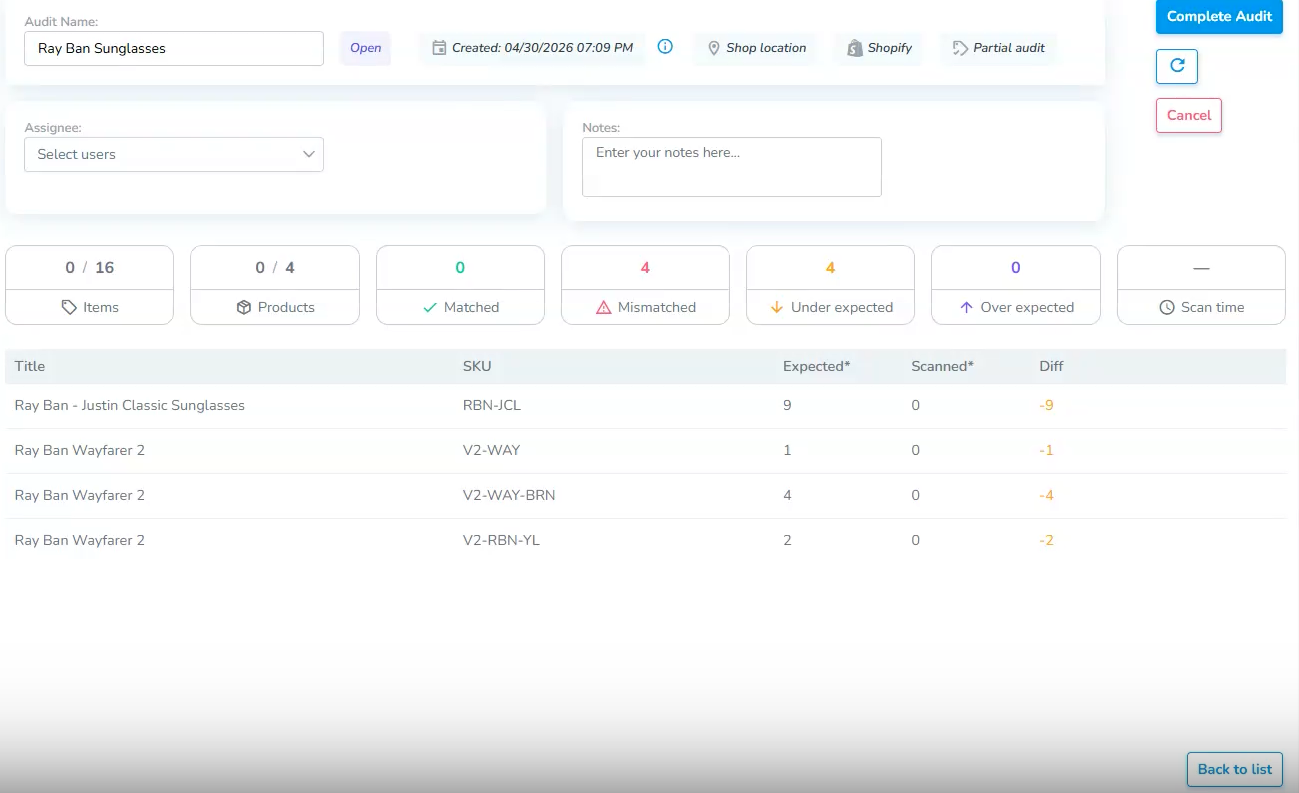Click the -1 diff value
This screenshot has height=793, width=1299.
point(1046,450)
